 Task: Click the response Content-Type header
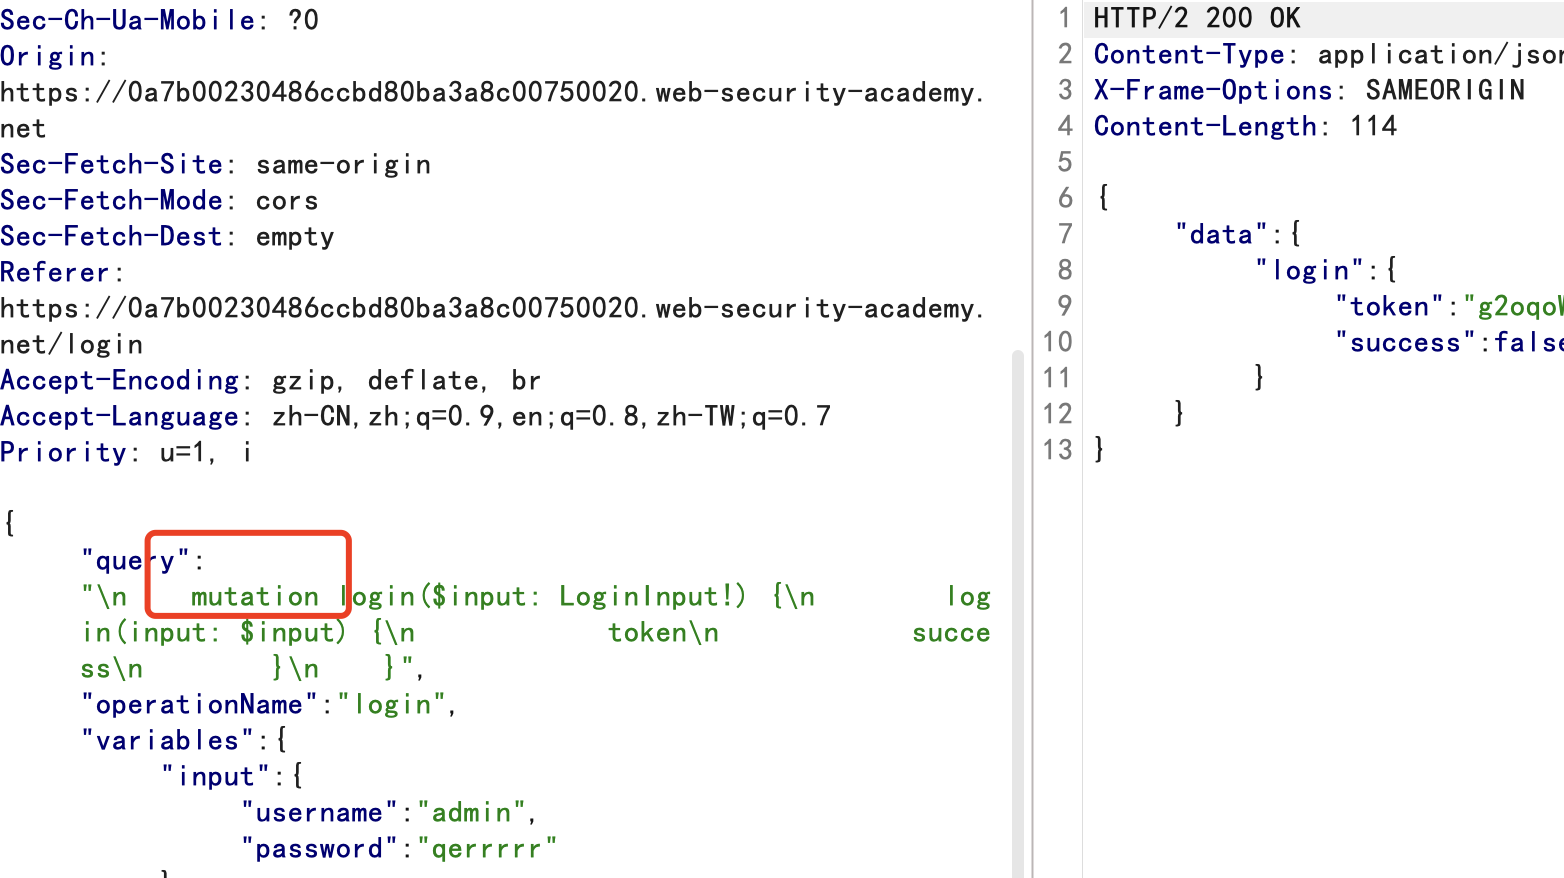pos(1189,55)
